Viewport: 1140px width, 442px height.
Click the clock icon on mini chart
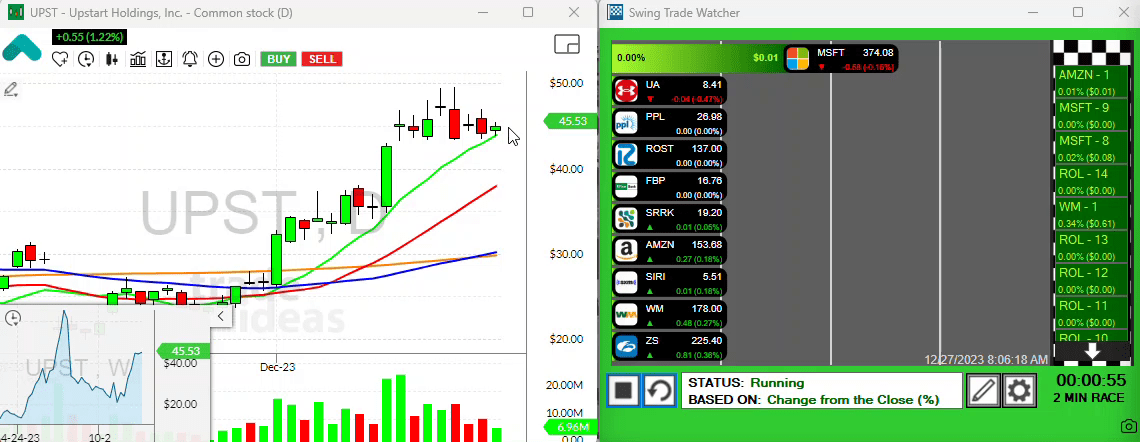tap(12, 318)
